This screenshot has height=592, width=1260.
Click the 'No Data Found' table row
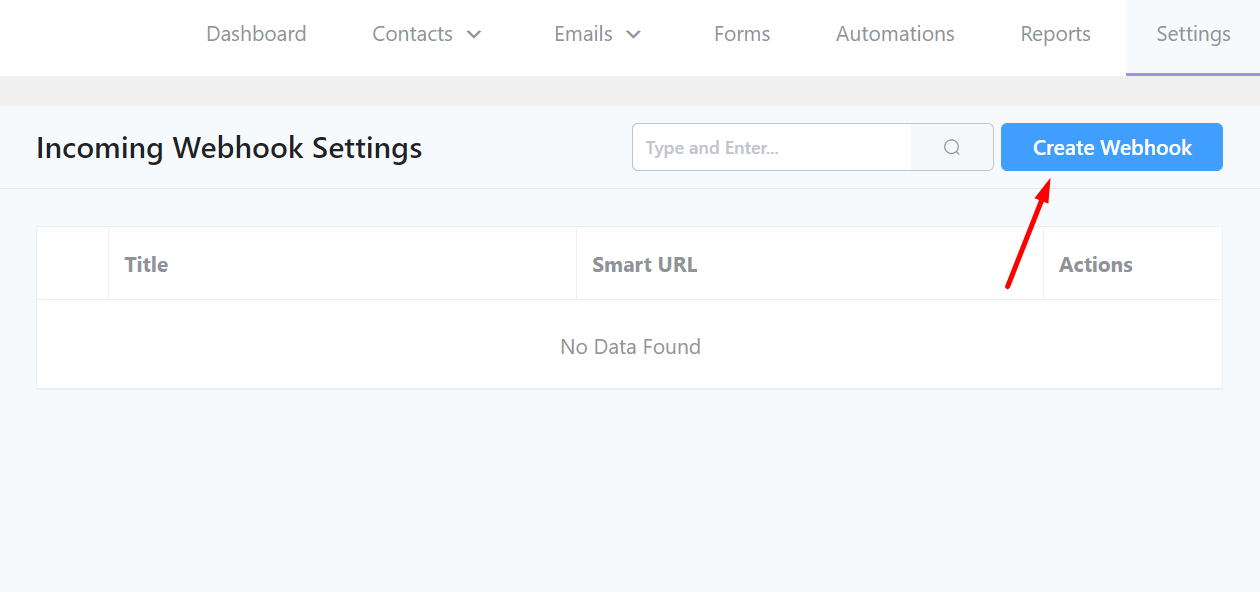coord(630,347)
